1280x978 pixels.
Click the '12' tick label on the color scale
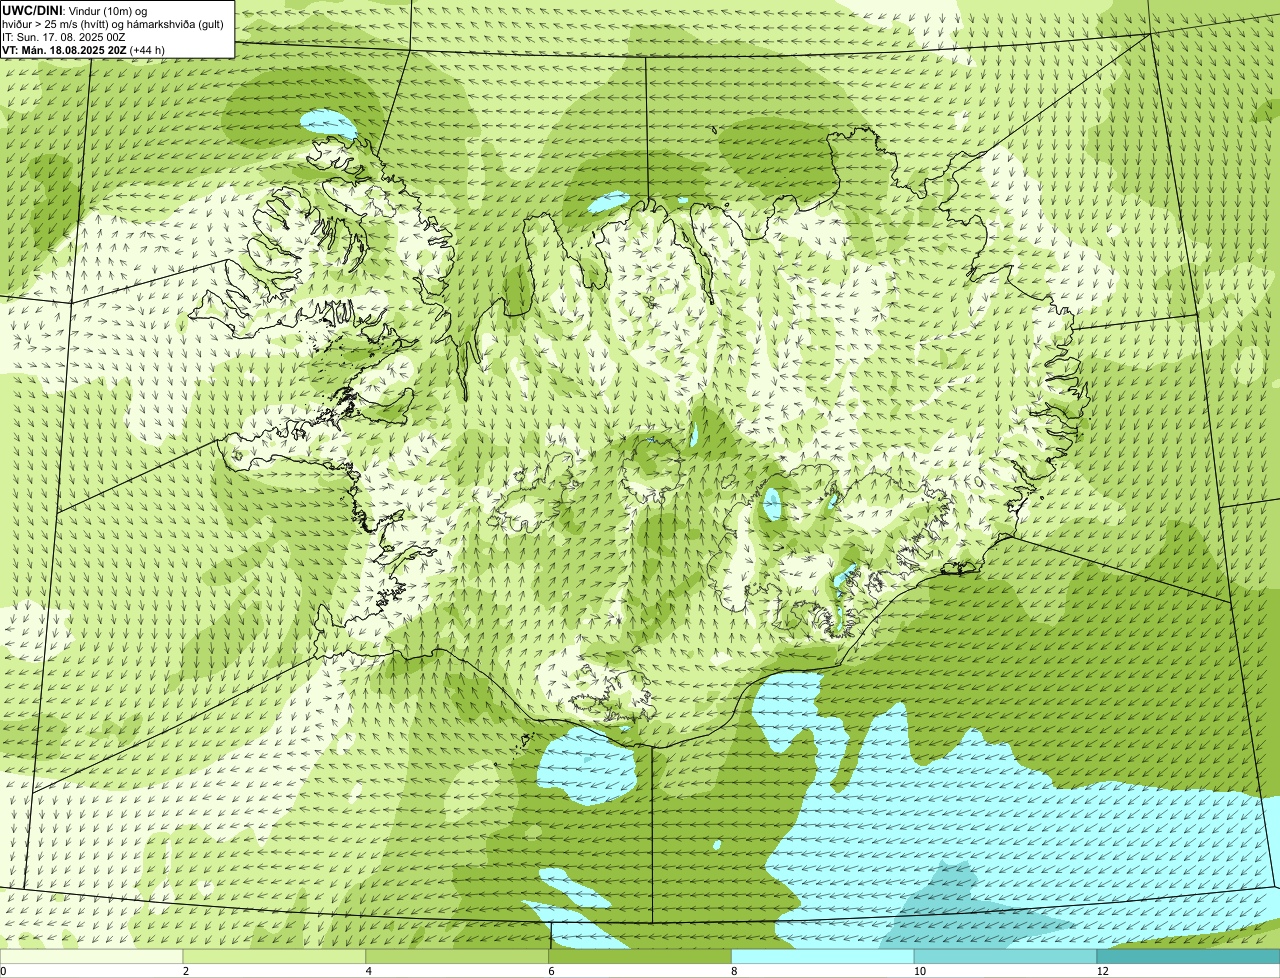(1101, 971)
